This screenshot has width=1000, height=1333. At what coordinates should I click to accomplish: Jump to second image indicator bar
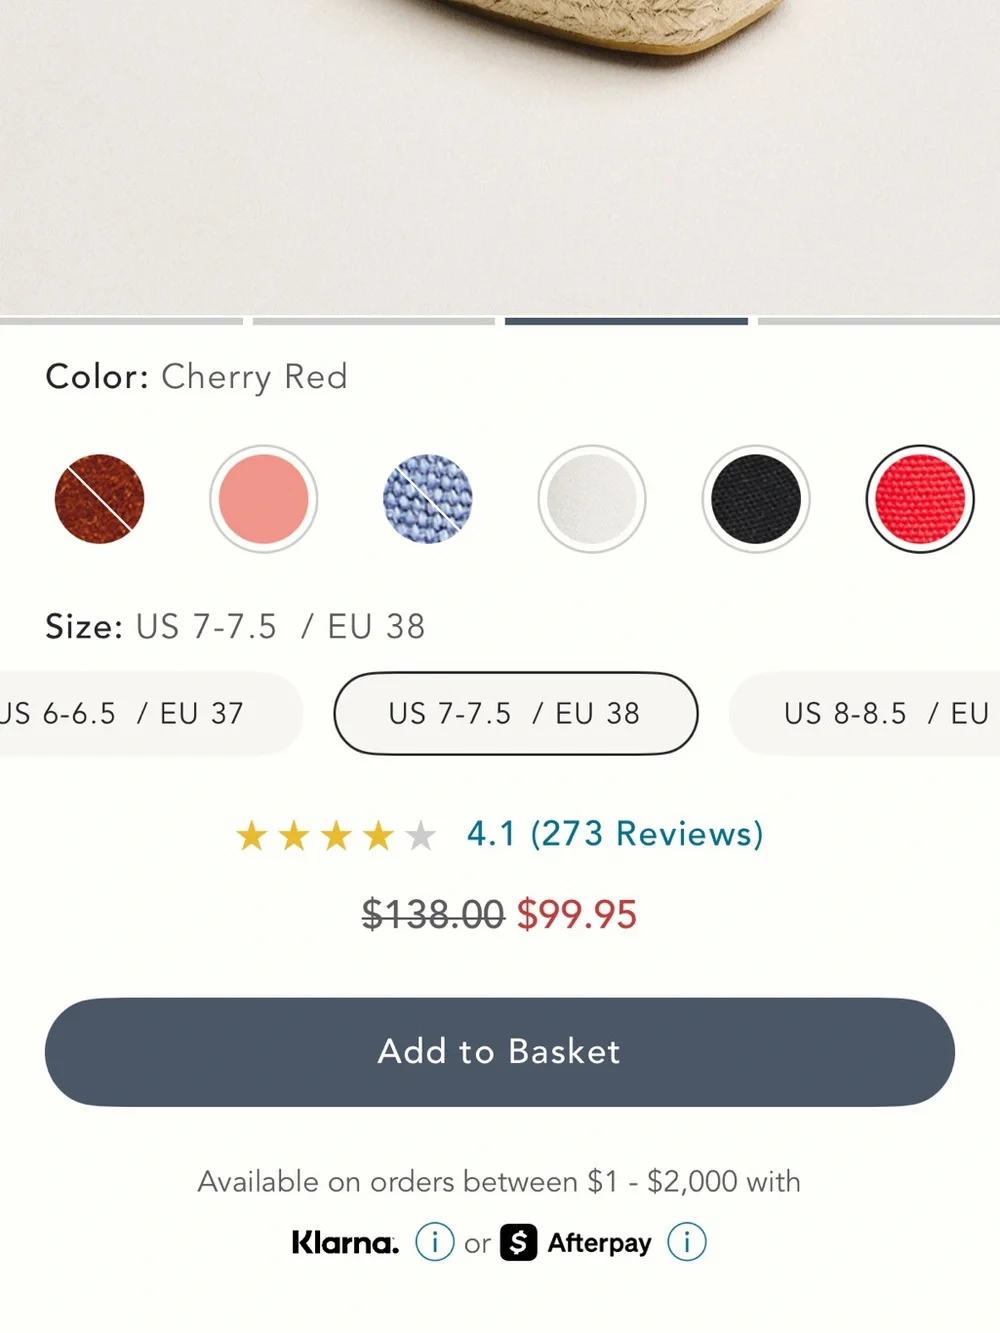click(374, 321)
